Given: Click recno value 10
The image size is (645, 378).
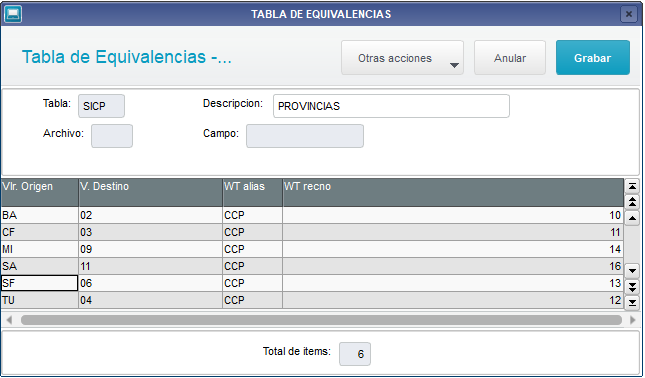Looking at the screenshot, I should pyautogui.click(x=453, y=216).
